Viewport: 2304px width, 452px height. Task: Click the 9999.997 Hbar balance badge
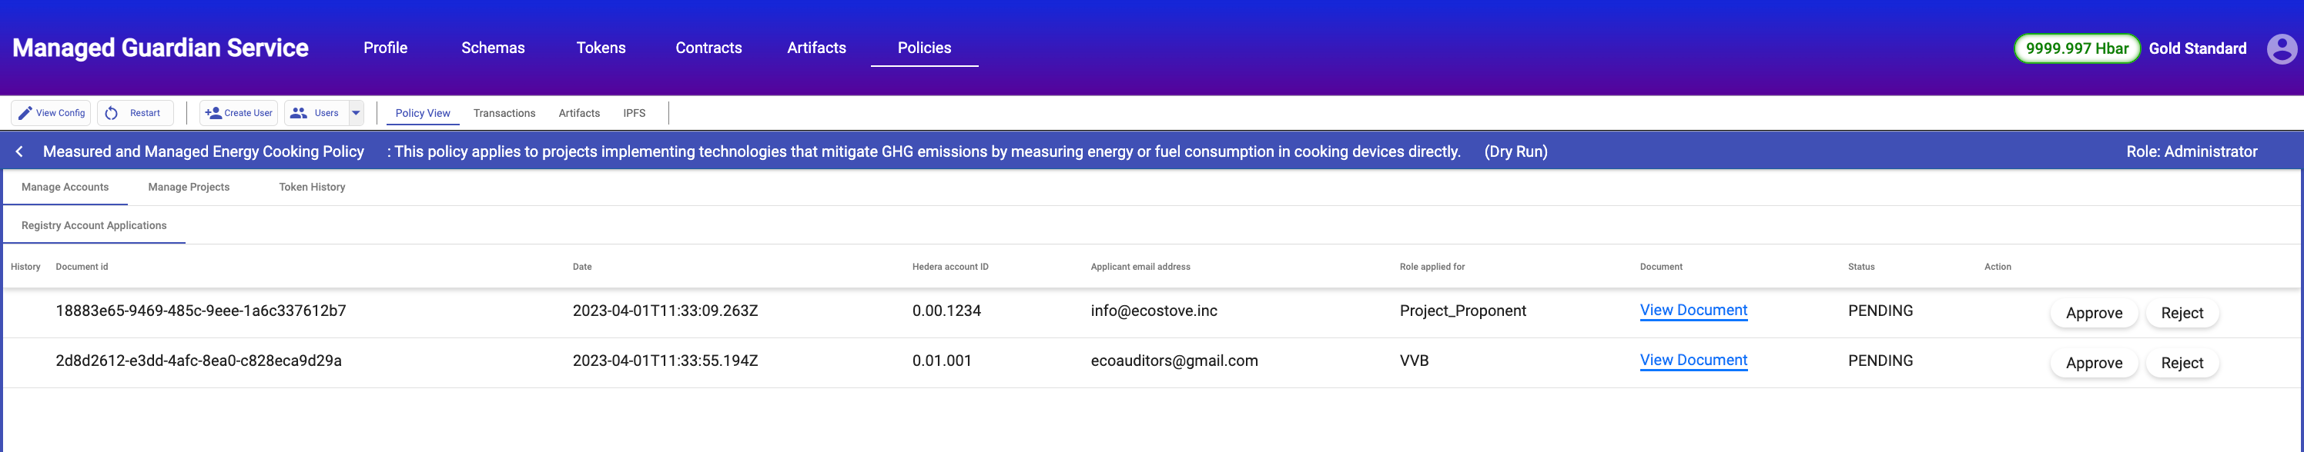pos(2076,48)
